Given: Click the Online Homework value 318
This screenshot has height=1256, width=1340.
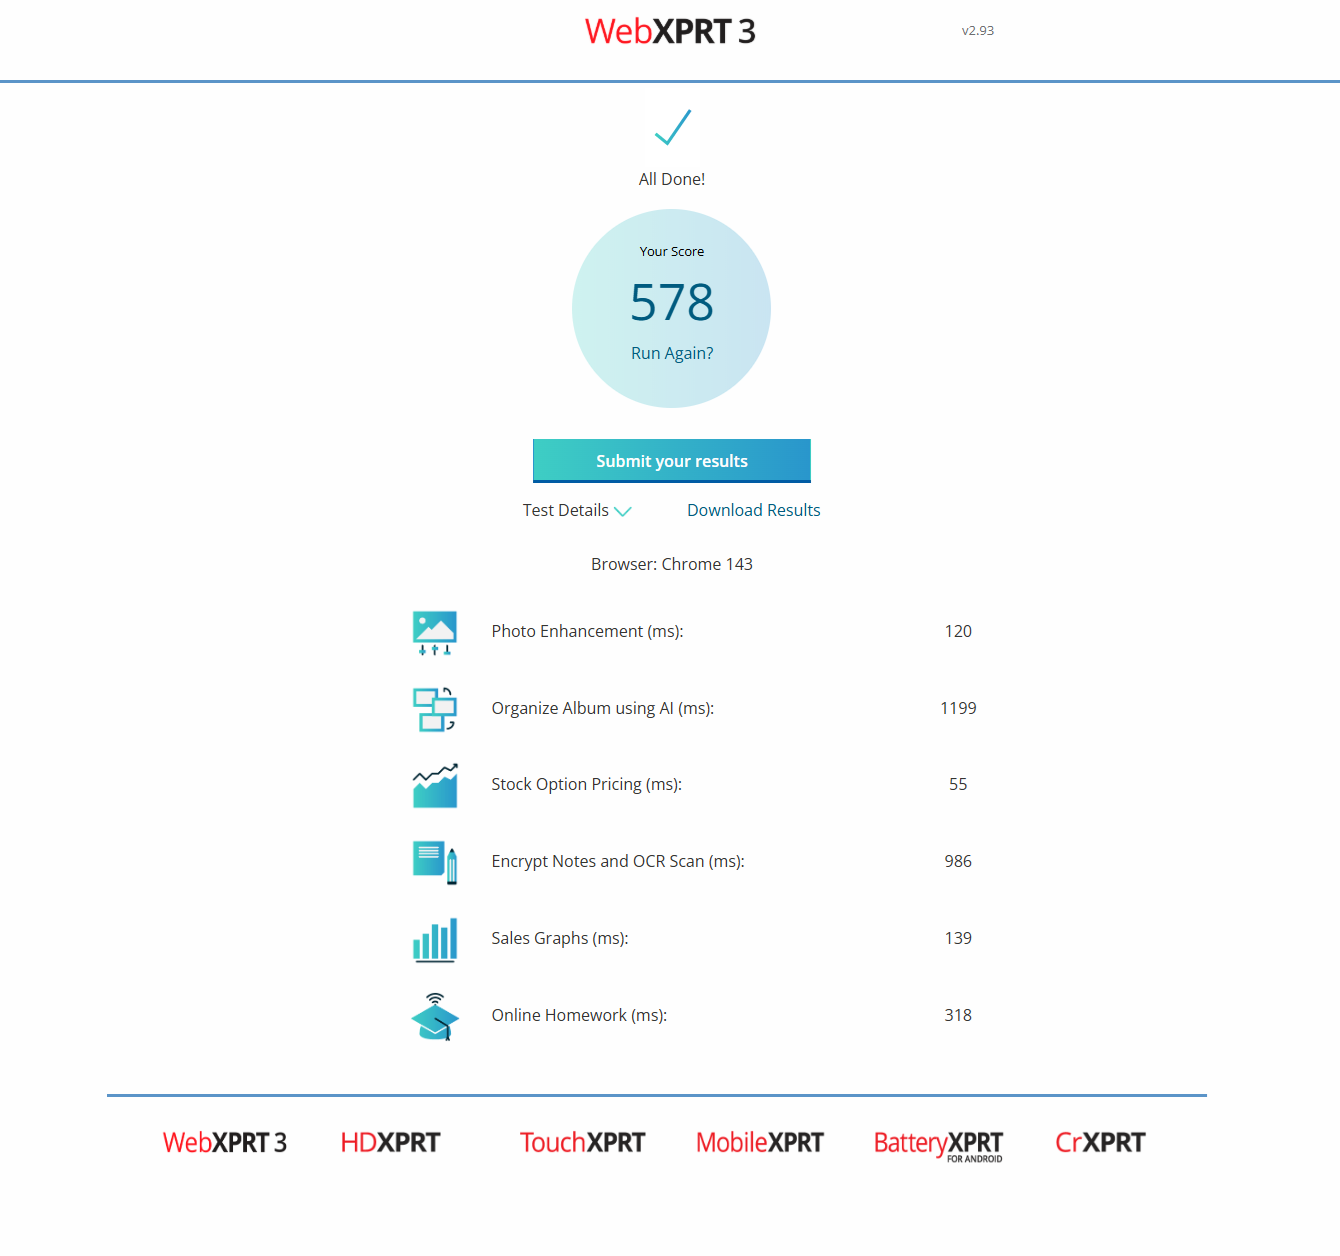Looking at the screenshot, I should click(x=958, y=1015).
